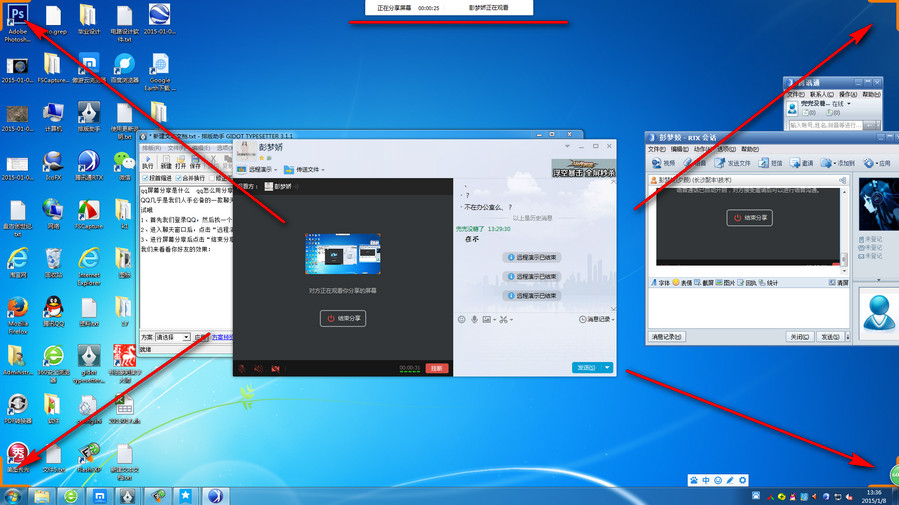Image resolution: width=899 pixels, height=505 pixels.
Task: Click the emoji face icon in QQ chat
Action: click(x=461, y=319)
